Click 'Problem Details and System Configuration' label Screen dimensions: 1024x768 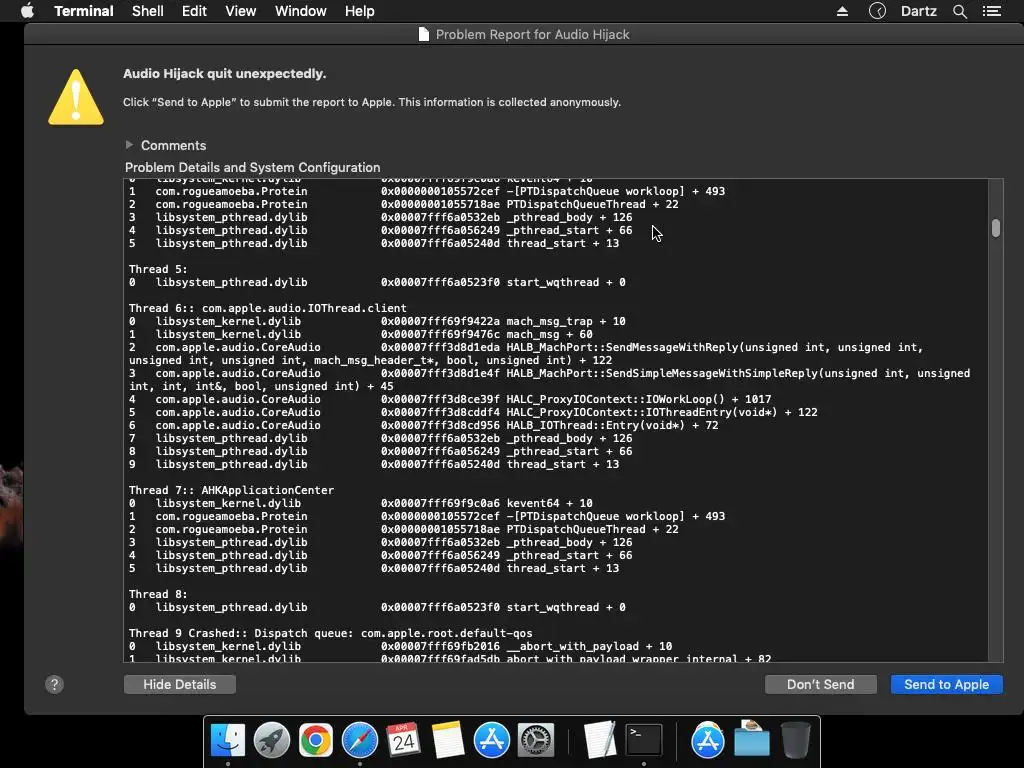pos(252,167)
